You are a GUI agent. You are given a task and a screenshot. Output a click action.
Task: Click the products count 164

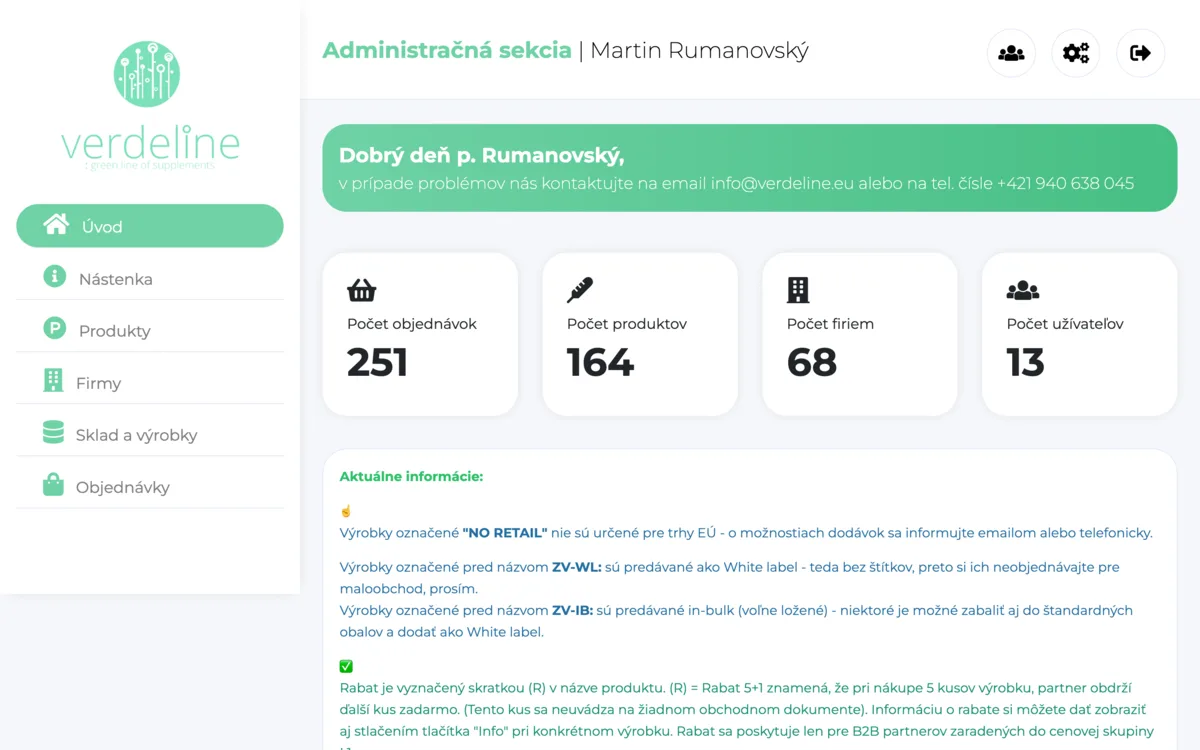tap(600, 362)
